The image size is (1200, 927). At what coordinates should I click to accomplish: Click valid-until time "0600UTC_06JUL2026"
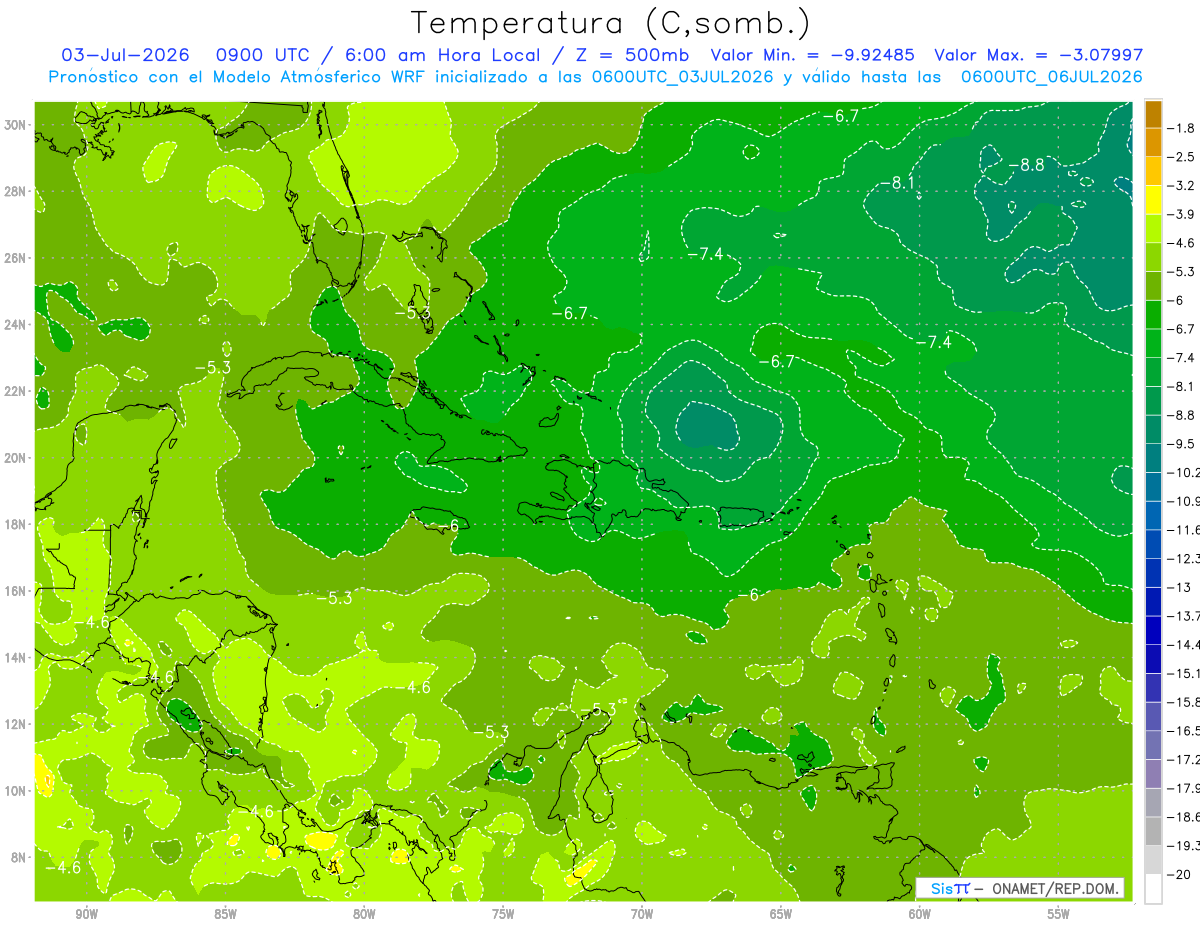1051,76
